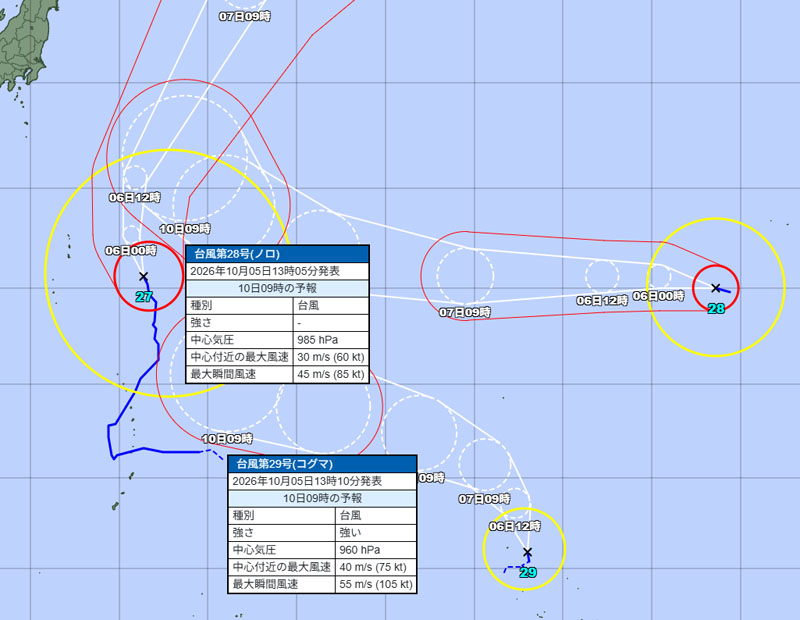Screen dimensions: 800x620
Task: Select the cyan number 28 typhoon label
Action: (716, 308)
